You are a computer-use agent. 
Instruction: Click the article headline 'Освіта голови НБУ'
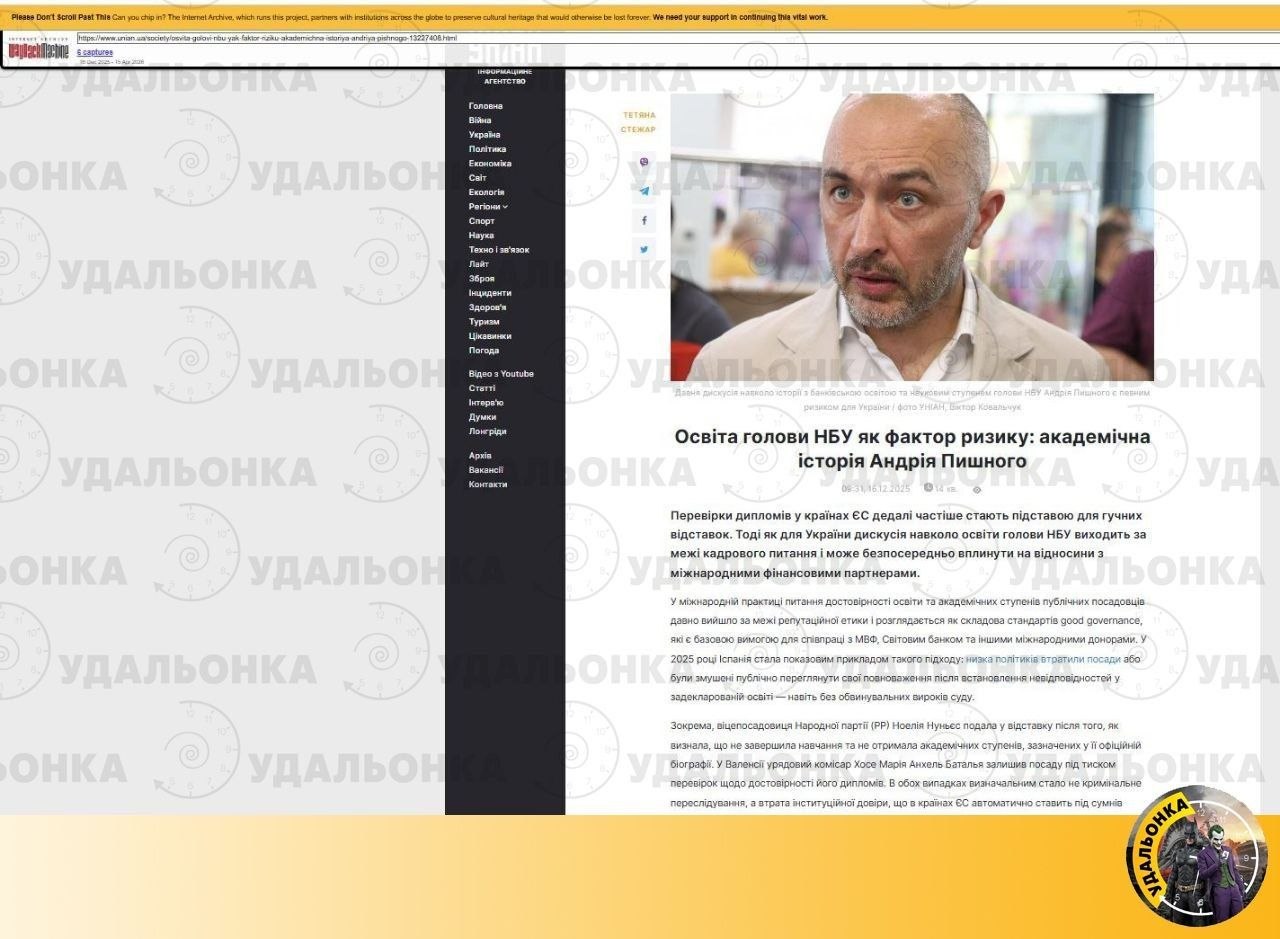912,449
